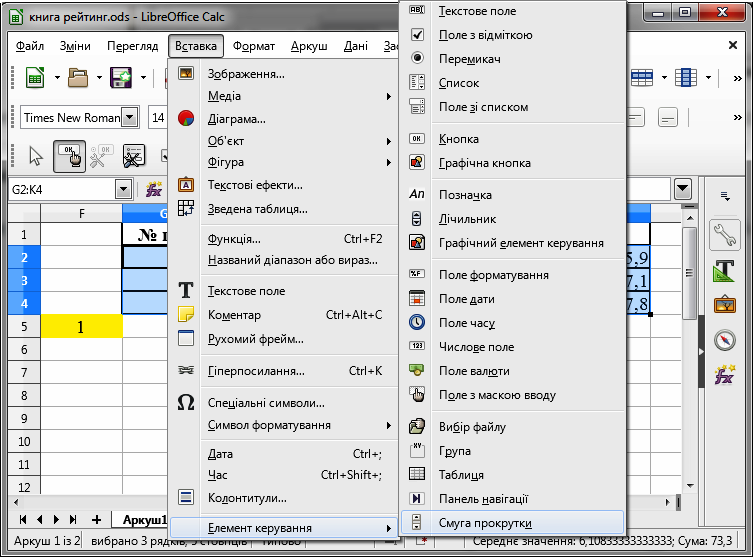Select Група group box control

[512, 451]
